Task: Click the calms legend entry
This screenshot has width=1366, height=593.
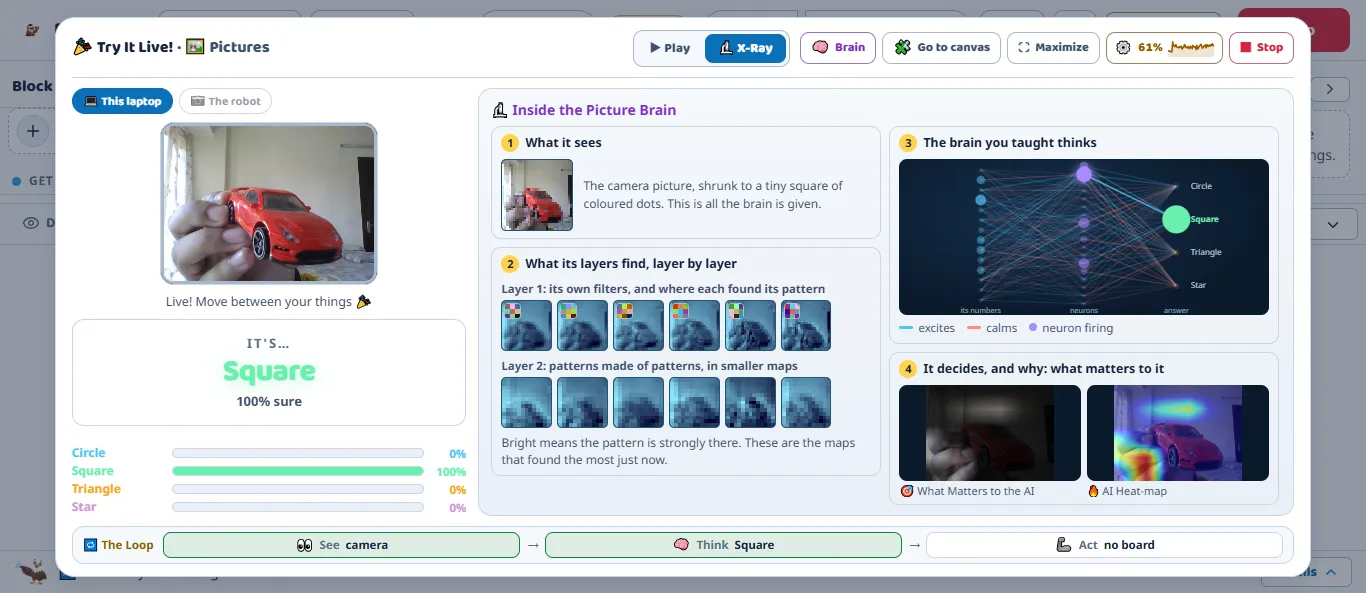Action: click(x=992, y=328)
